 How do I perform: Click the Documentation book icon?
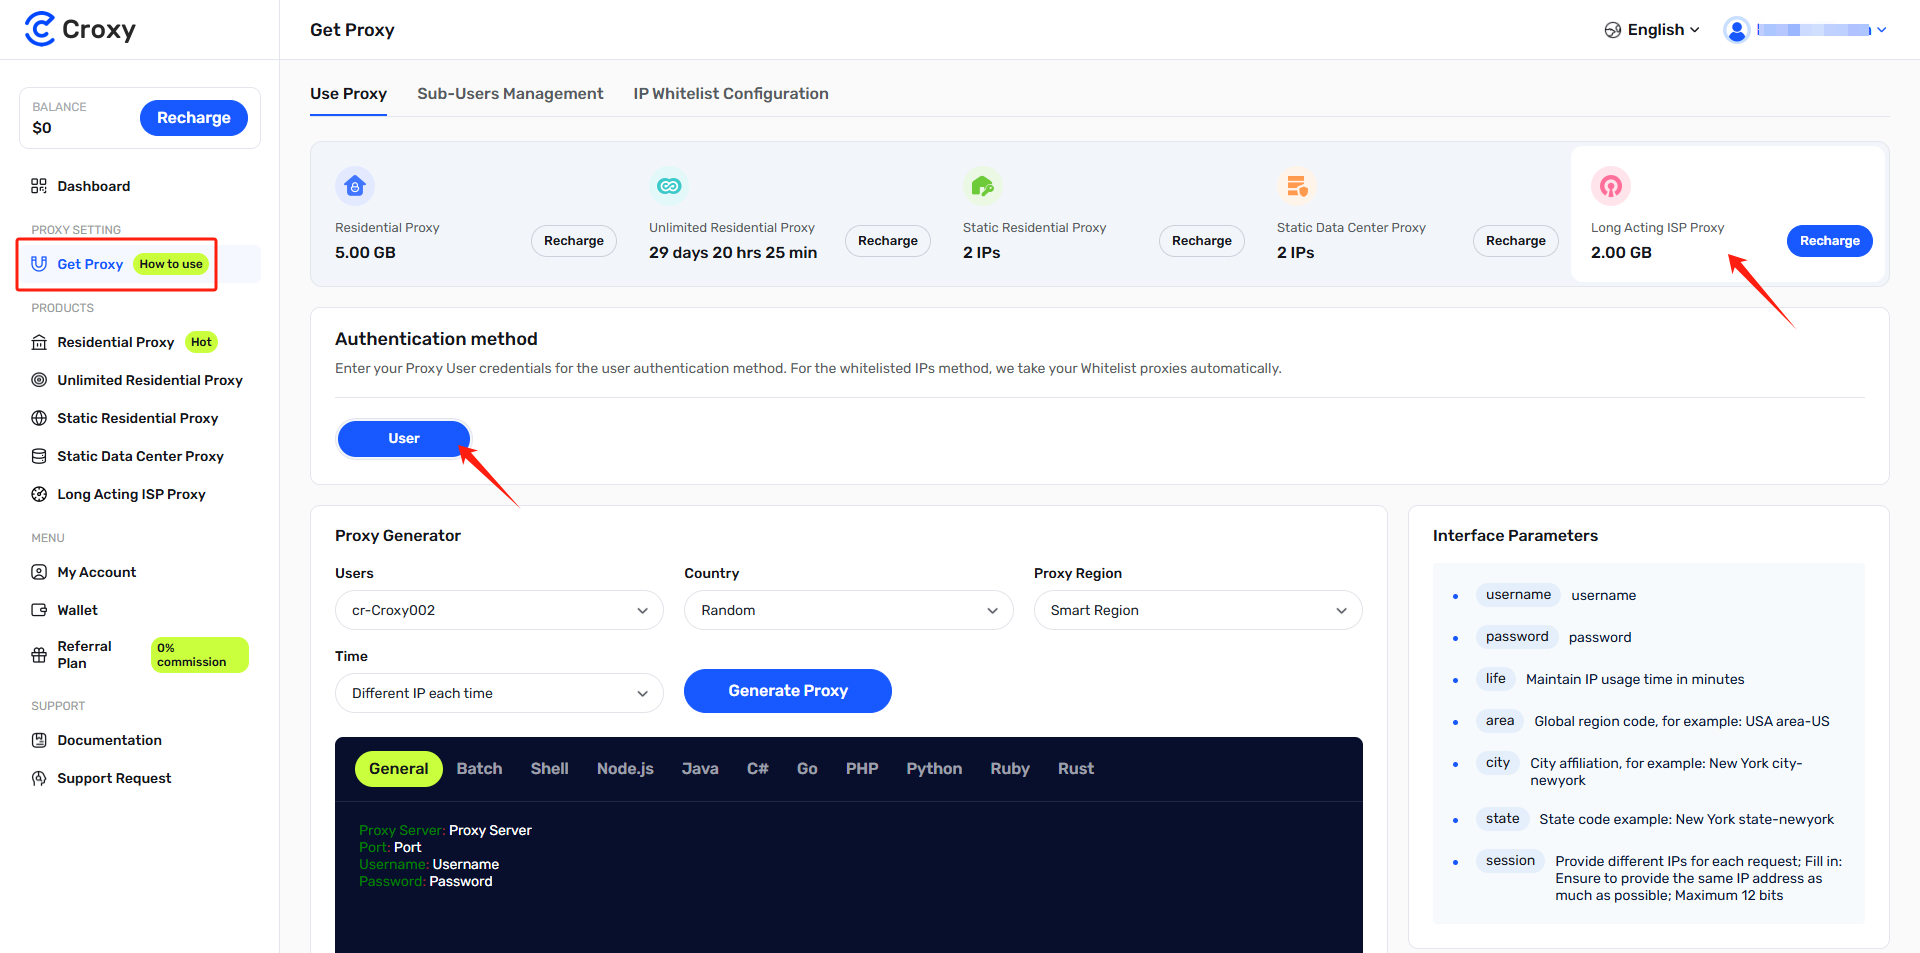pos(39,740)
